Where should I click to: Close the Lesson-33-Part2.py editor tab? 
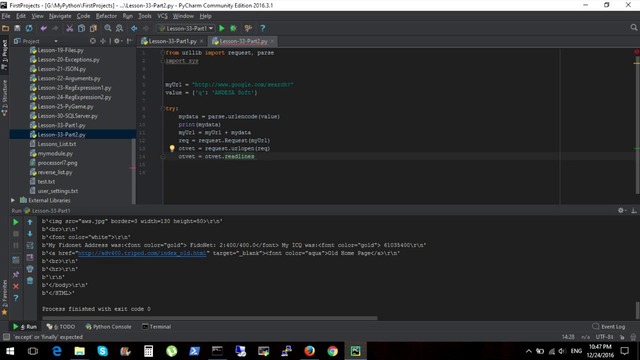click(272, 41)
